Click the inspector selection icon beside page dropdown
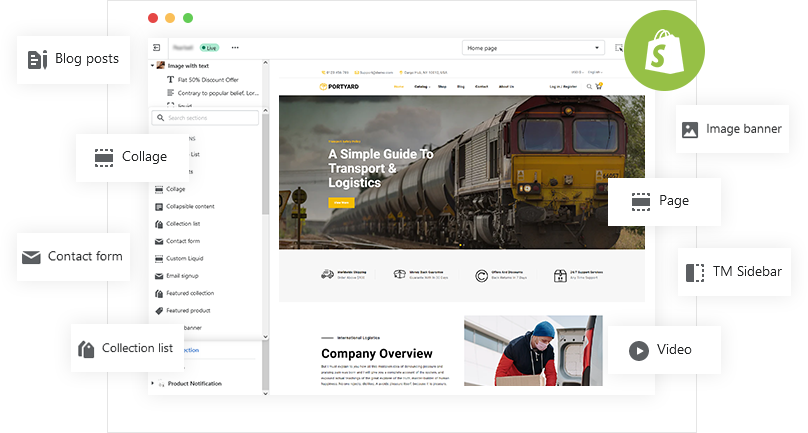 [x=619, y=47]
